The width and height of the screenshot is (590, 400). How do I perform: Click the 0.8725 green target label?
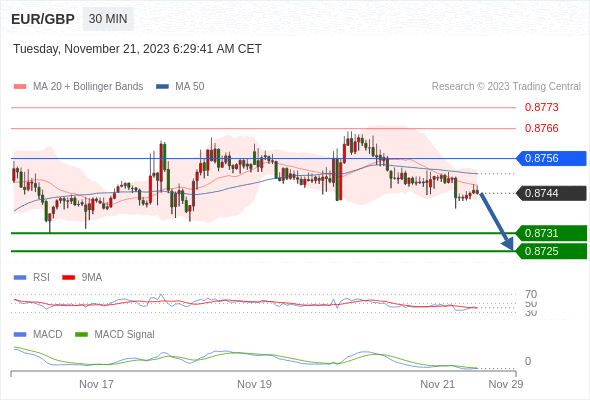[x=551, y=251]
